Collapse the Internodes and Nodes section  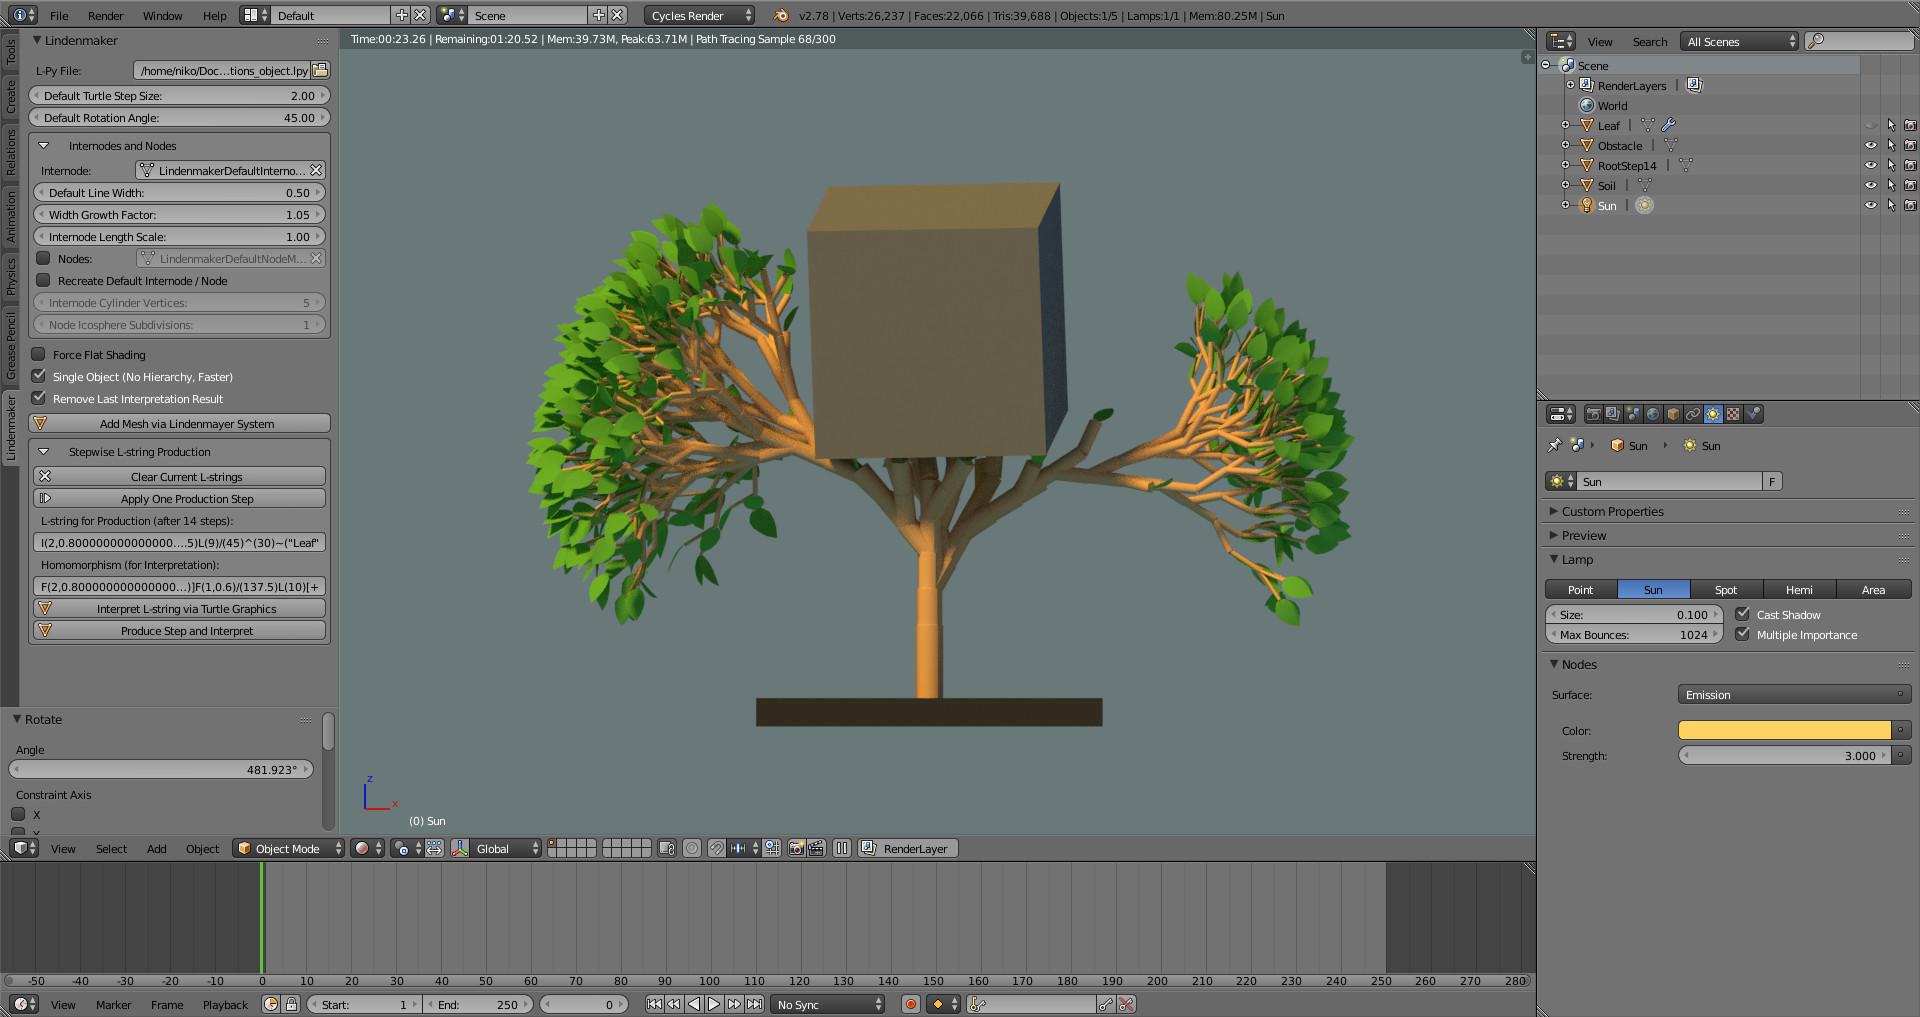point(44,145)
